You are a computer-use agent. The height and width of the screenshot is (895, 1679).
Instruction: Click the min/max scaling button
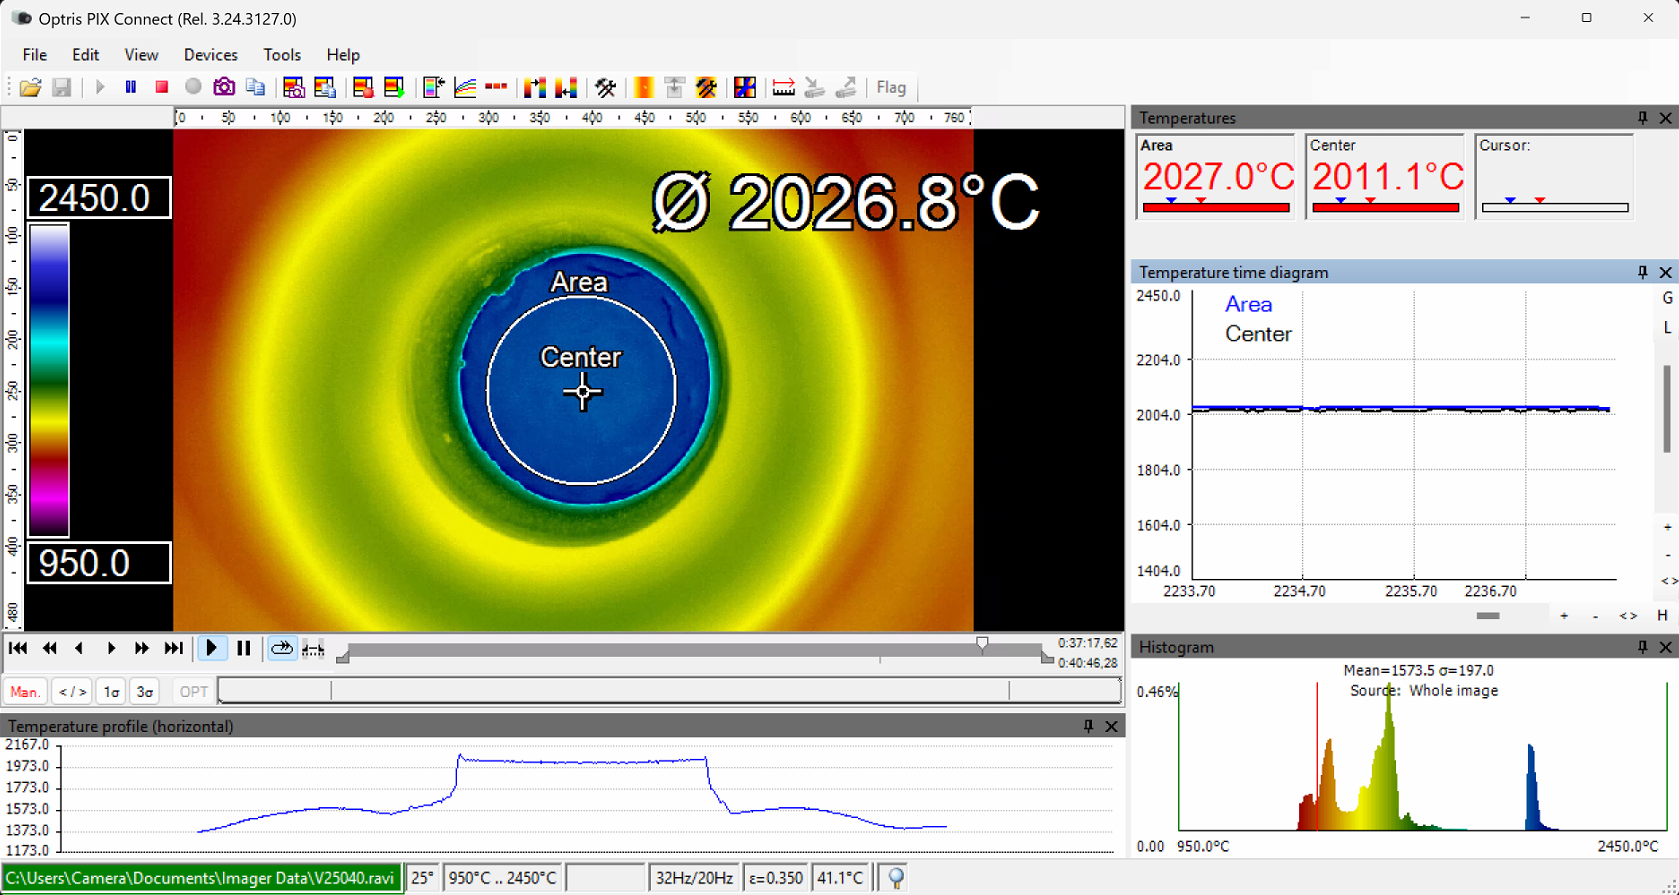[x=72, y=692]
